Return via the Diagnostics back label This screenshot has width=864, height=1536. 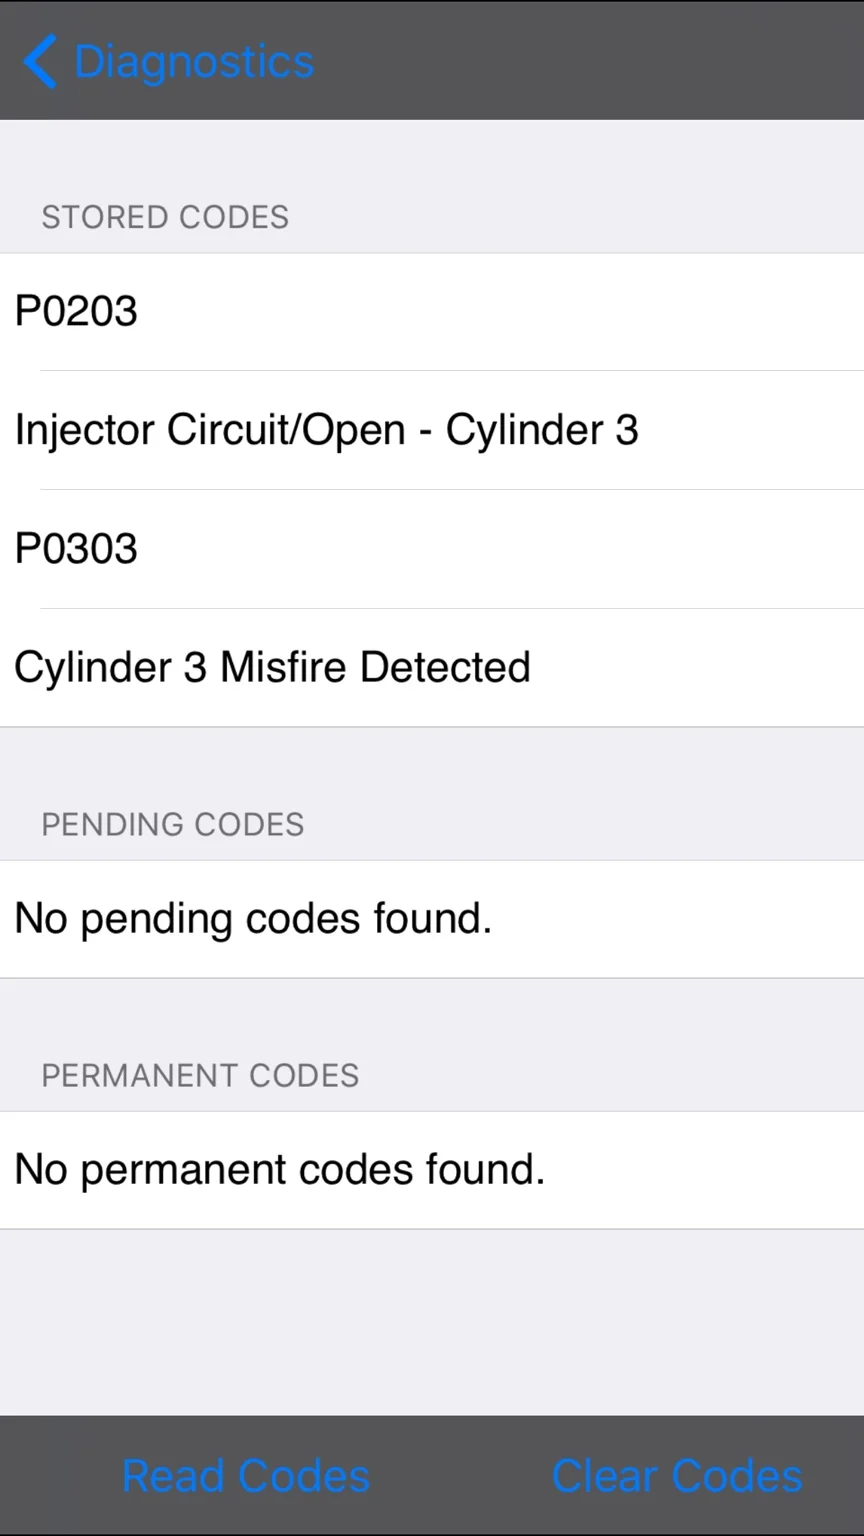point(194,61)
